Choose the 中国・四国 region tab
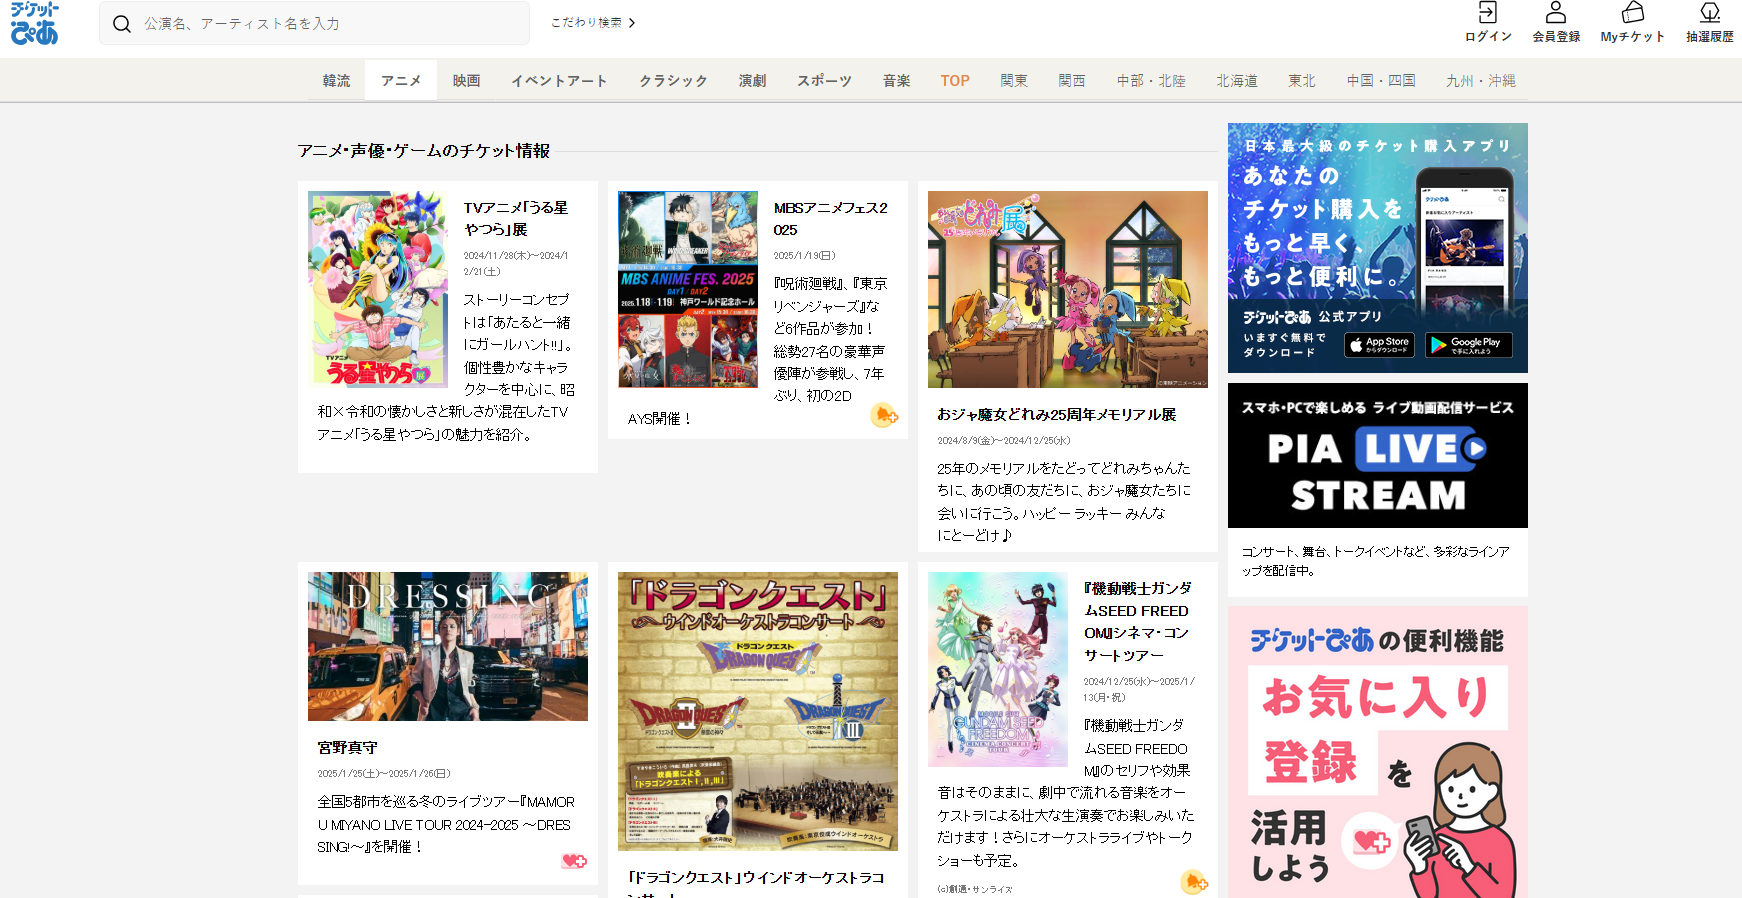 (x=1381, y=81)
